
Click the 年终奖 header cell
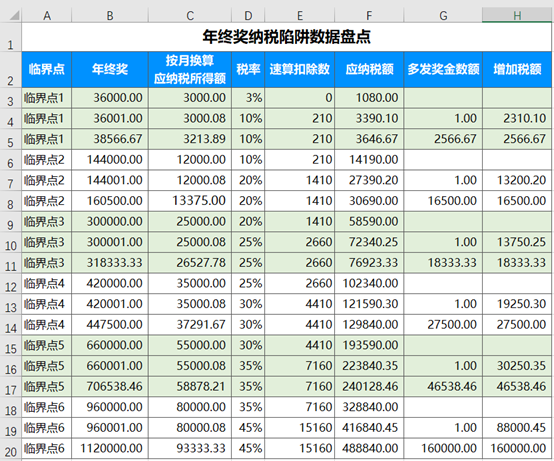(x=110, y=70)
